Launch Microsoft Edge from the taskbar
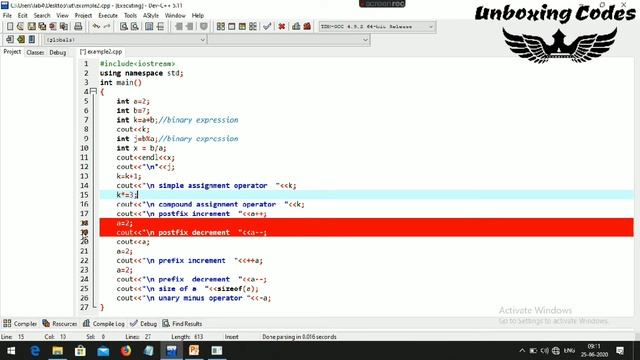Viewport: 640px width, 360px height. click(35, 351)
